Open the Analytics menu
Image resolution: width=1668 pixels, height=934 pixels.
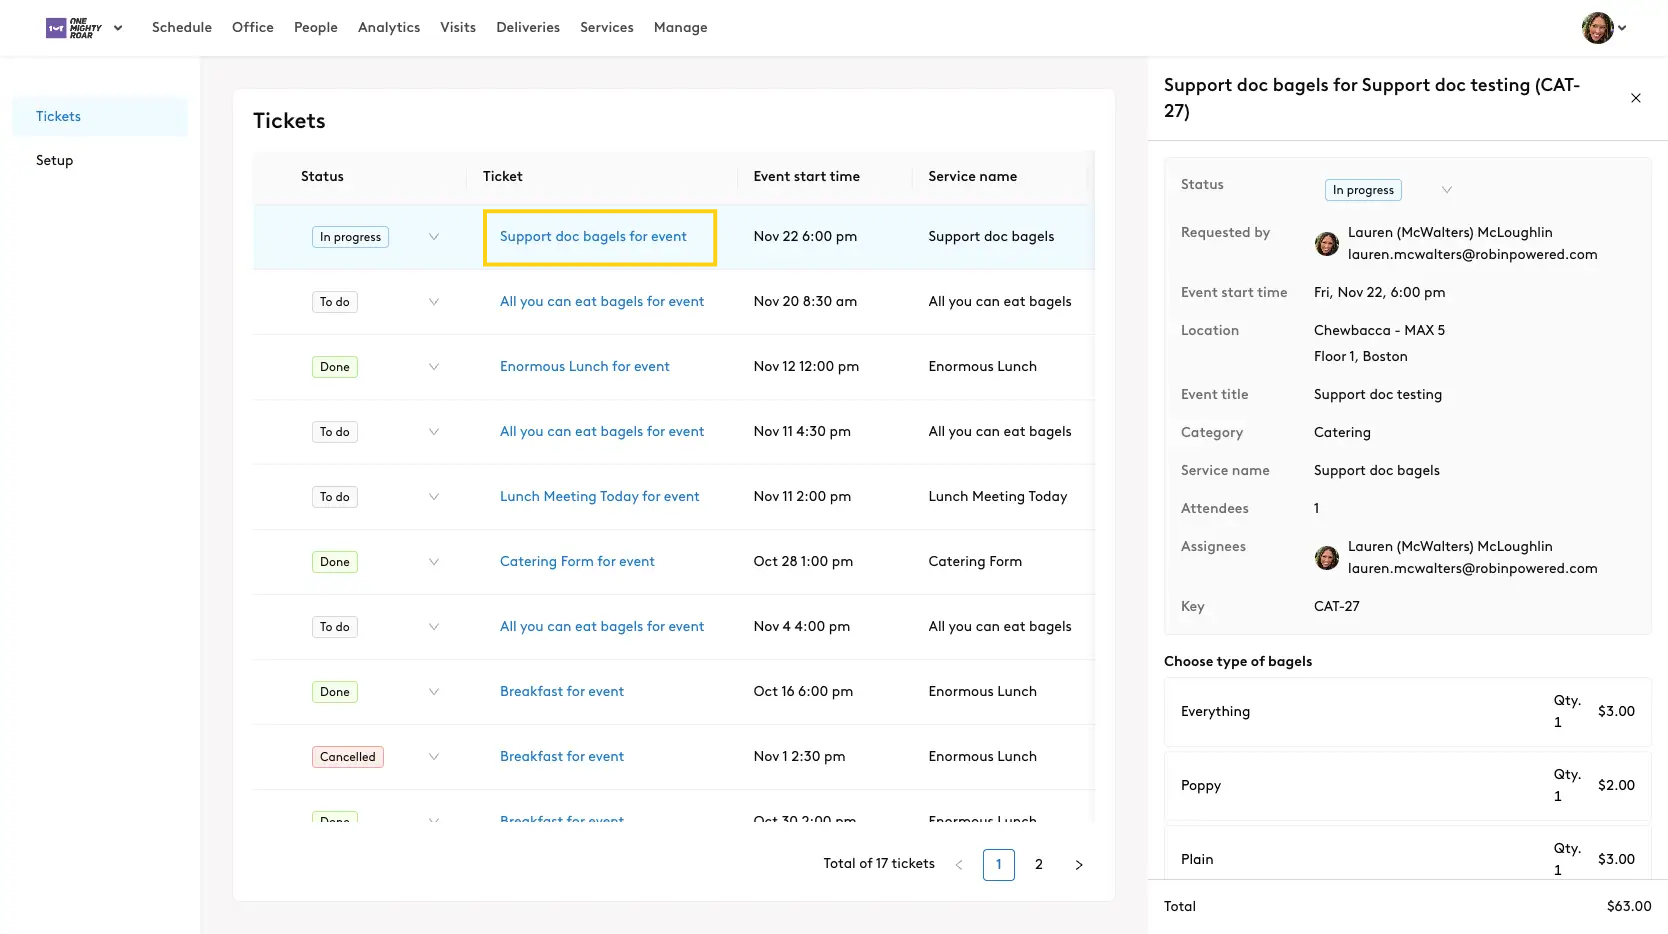tap(388, 28)
